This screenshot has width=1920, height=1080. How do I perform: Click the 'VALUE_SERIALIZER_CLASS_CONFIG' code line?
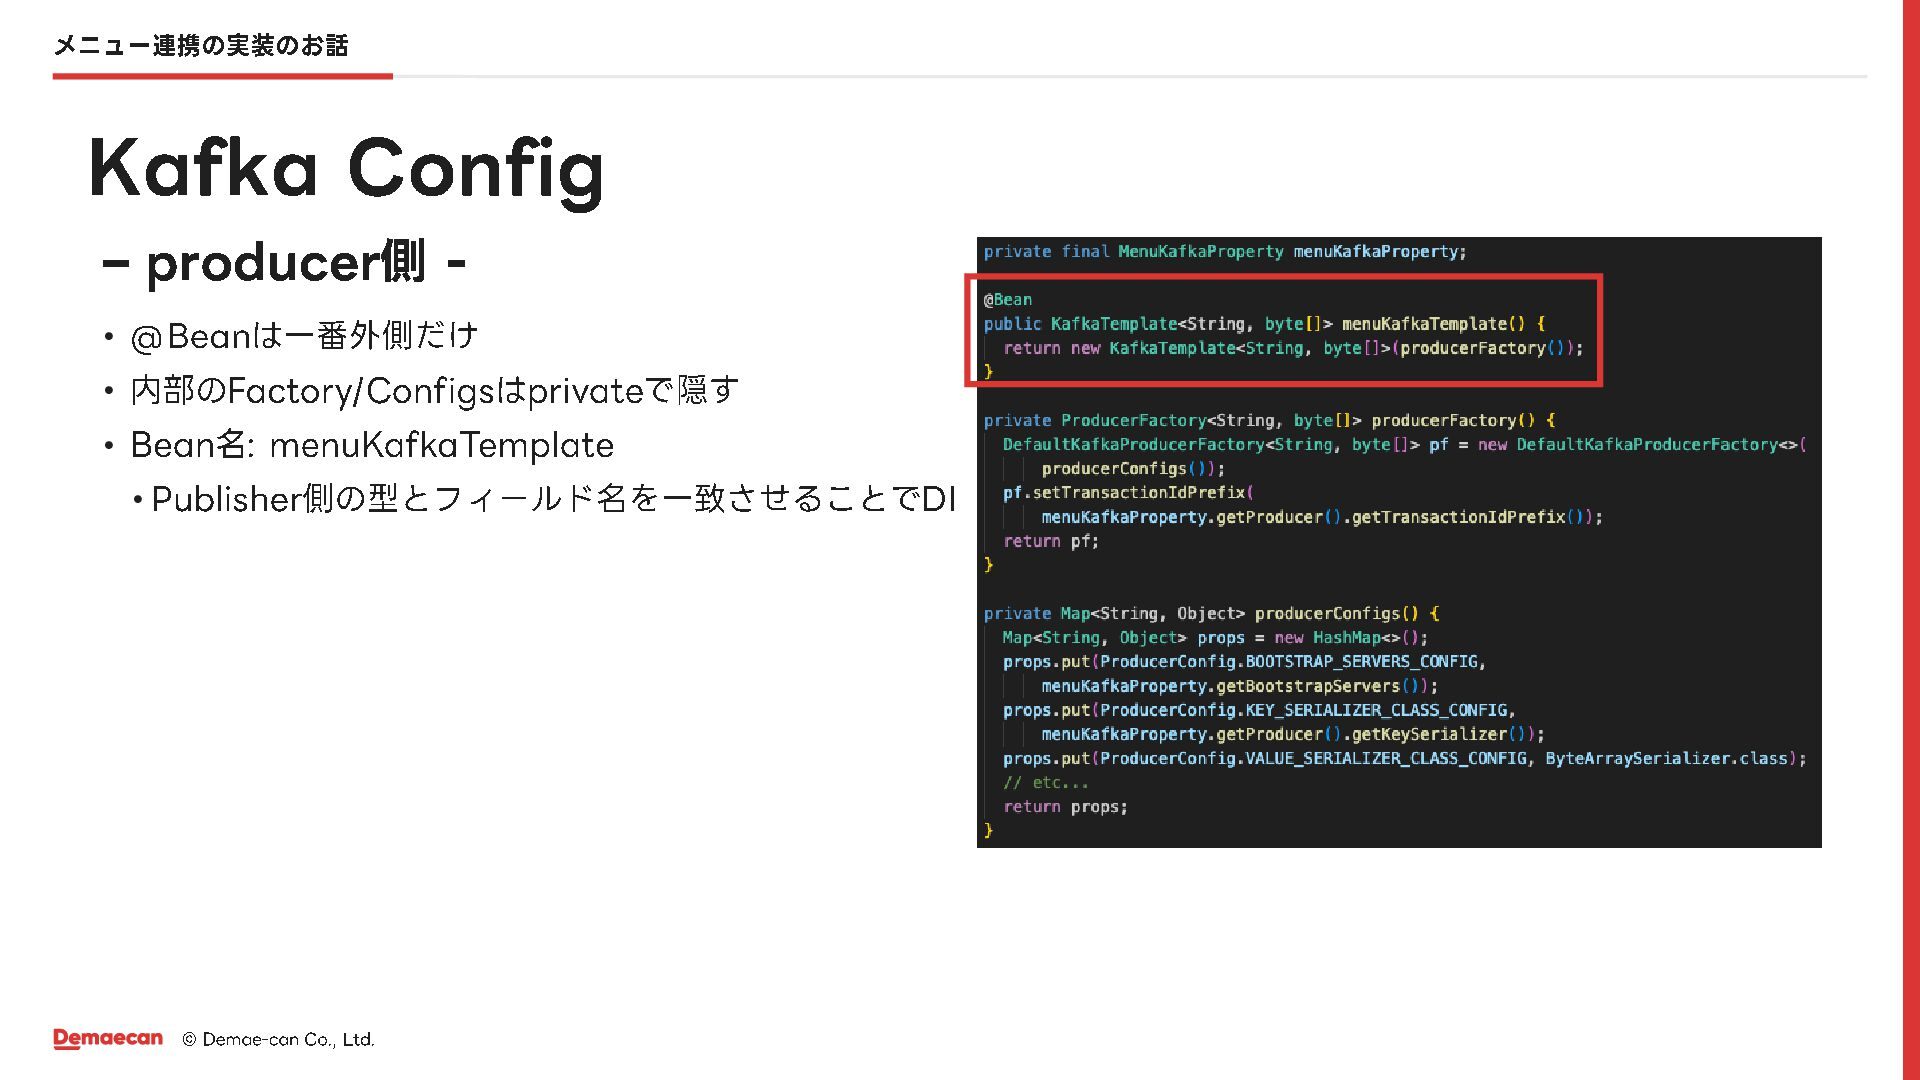click(1405, 759)
